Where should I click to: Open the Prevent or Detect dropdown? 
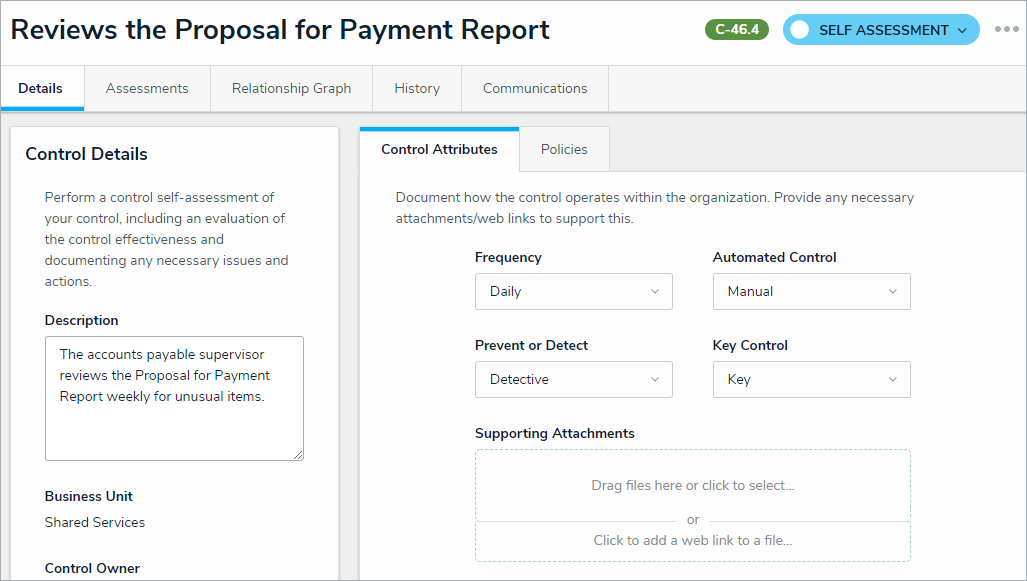(x=573, y=380)
